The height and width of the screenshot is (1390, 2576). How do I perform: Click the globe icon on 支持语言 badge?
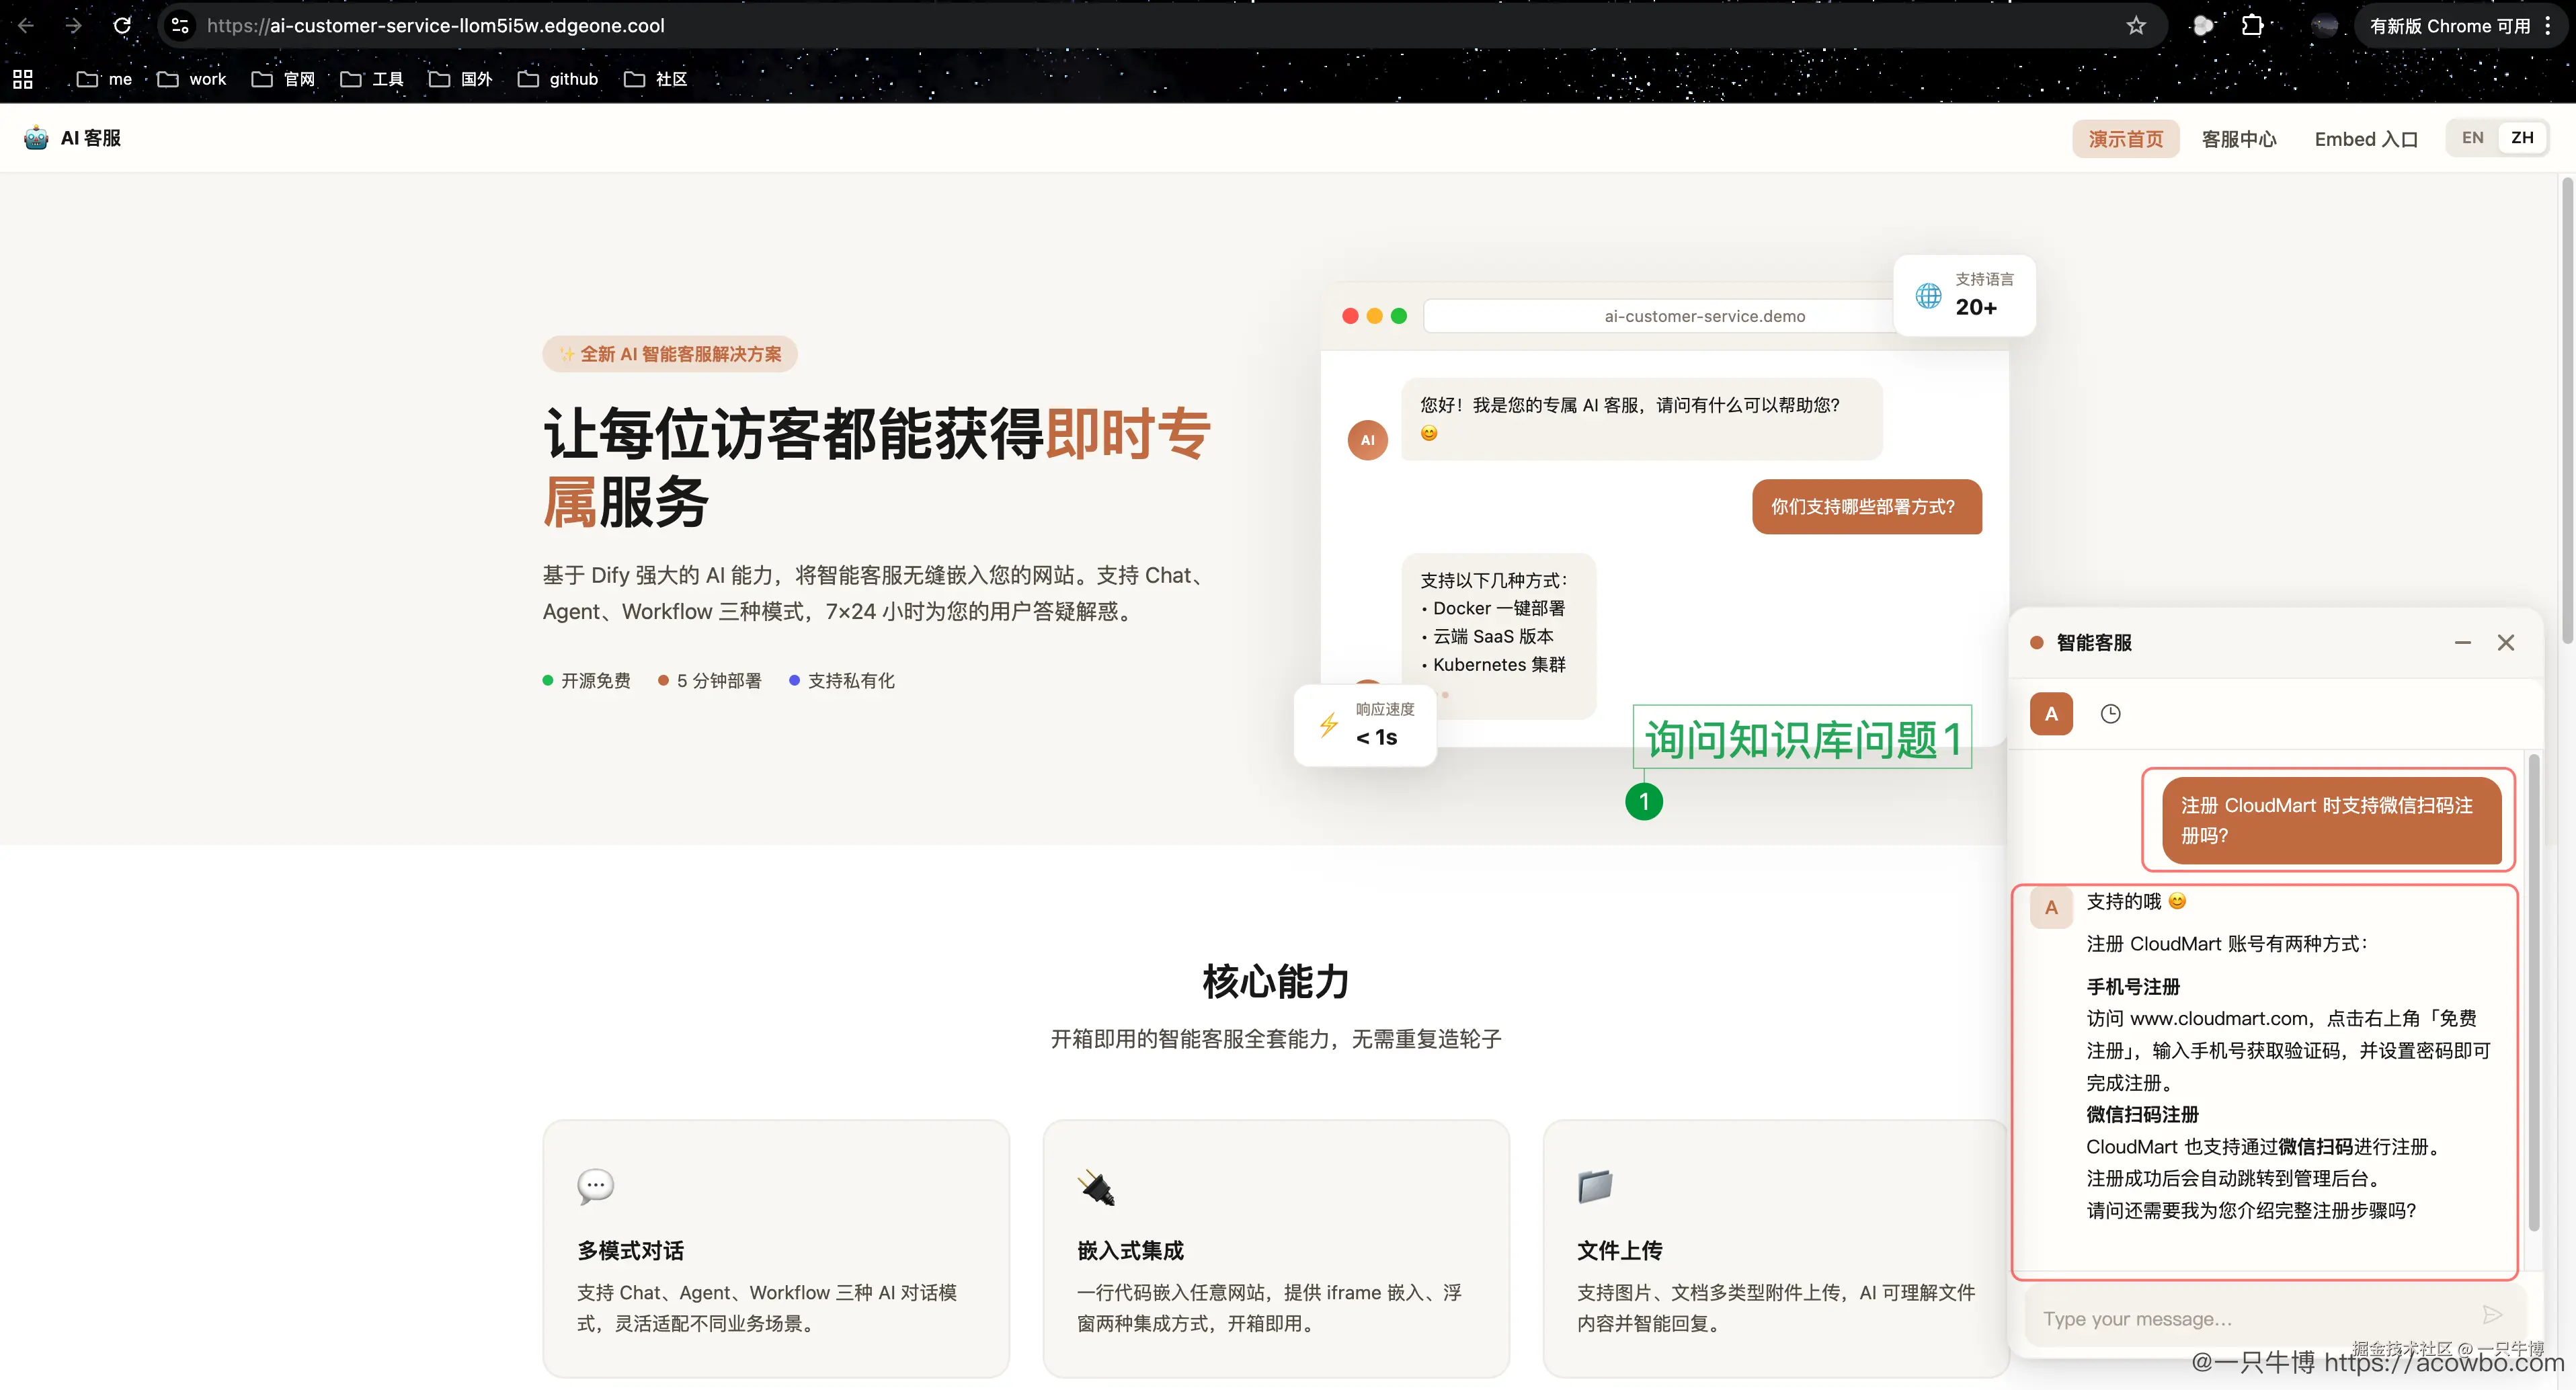pos(1928,296)
